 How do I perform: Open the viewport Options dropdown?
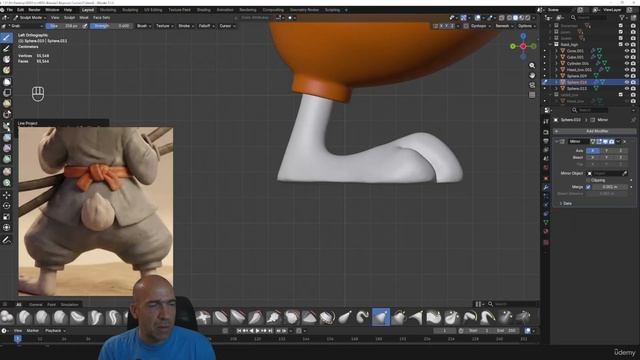tap(527, 26)
